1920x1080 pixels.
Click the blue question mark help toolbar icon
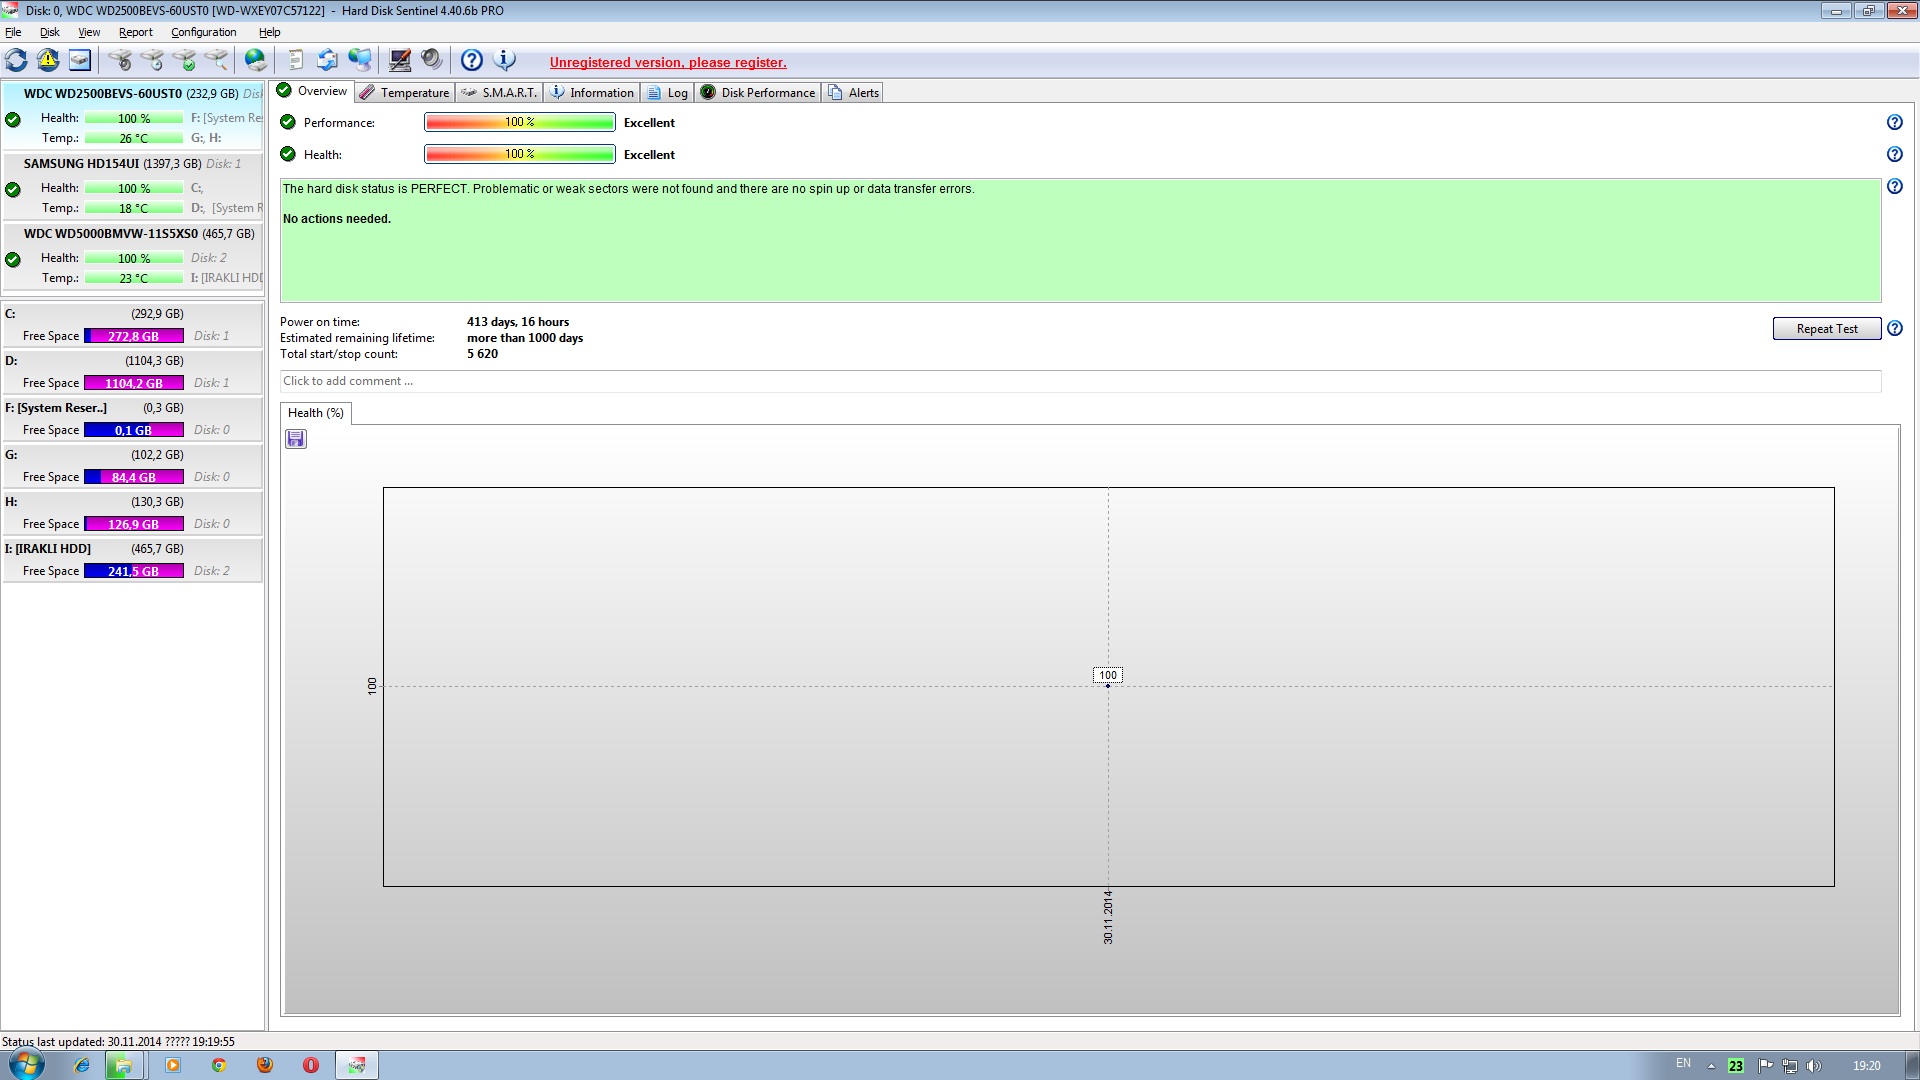[472, 60]
